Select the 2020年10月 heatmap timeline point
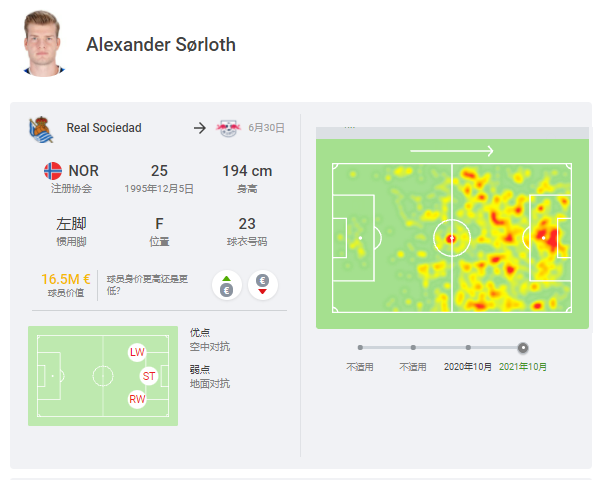This screenshot has height=480, width=600. [x=468, y=348]
